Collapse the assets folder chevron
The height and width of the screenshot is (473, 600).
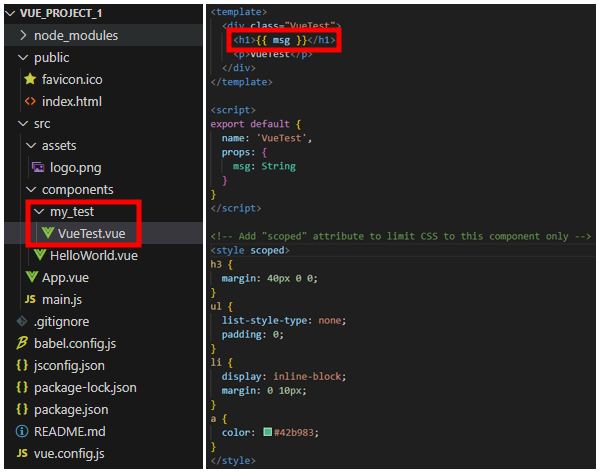click(x=31, y=145)
